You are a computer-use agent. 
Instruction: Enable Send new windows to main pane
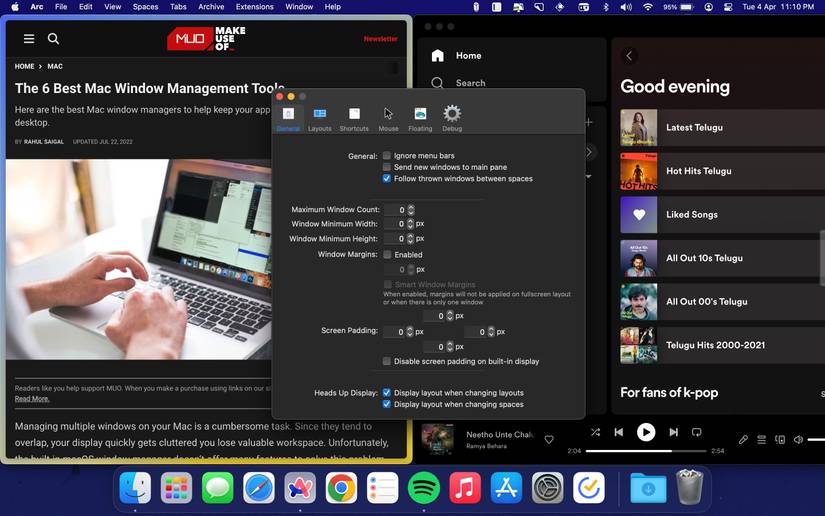387,167
